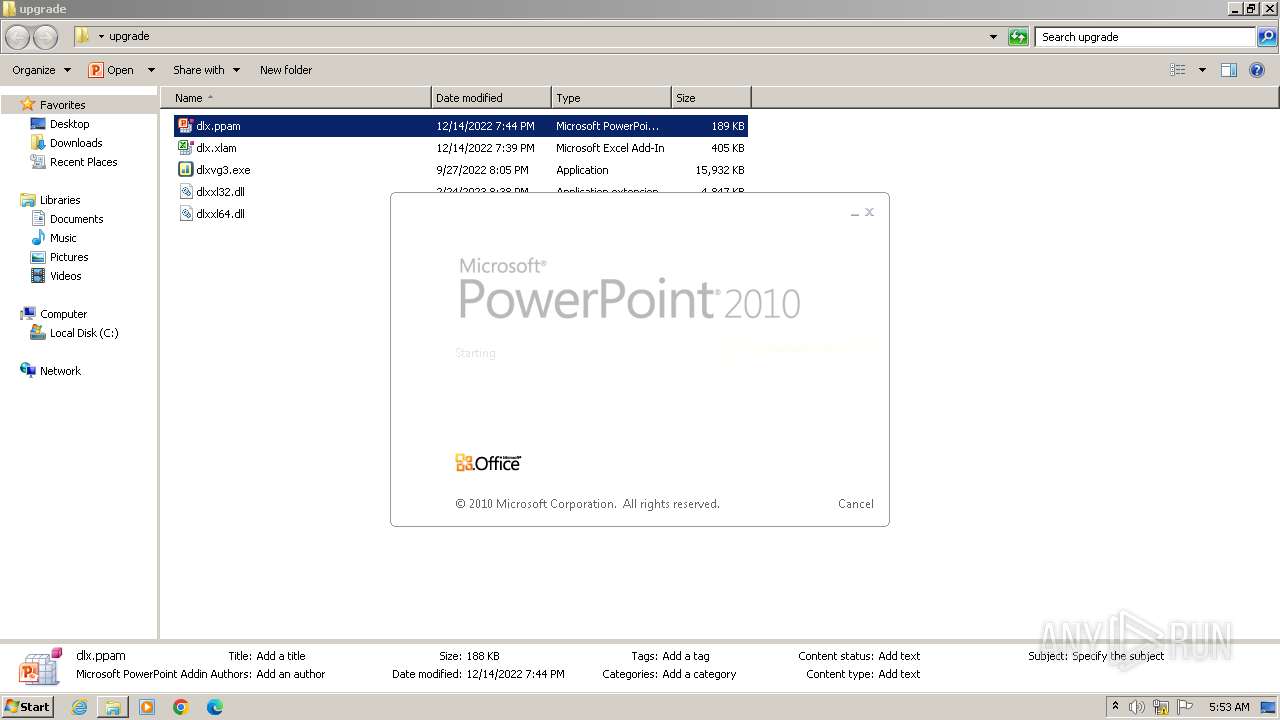
Task: Open Chrome from the taskbar
Action: [x=181, y=707]
